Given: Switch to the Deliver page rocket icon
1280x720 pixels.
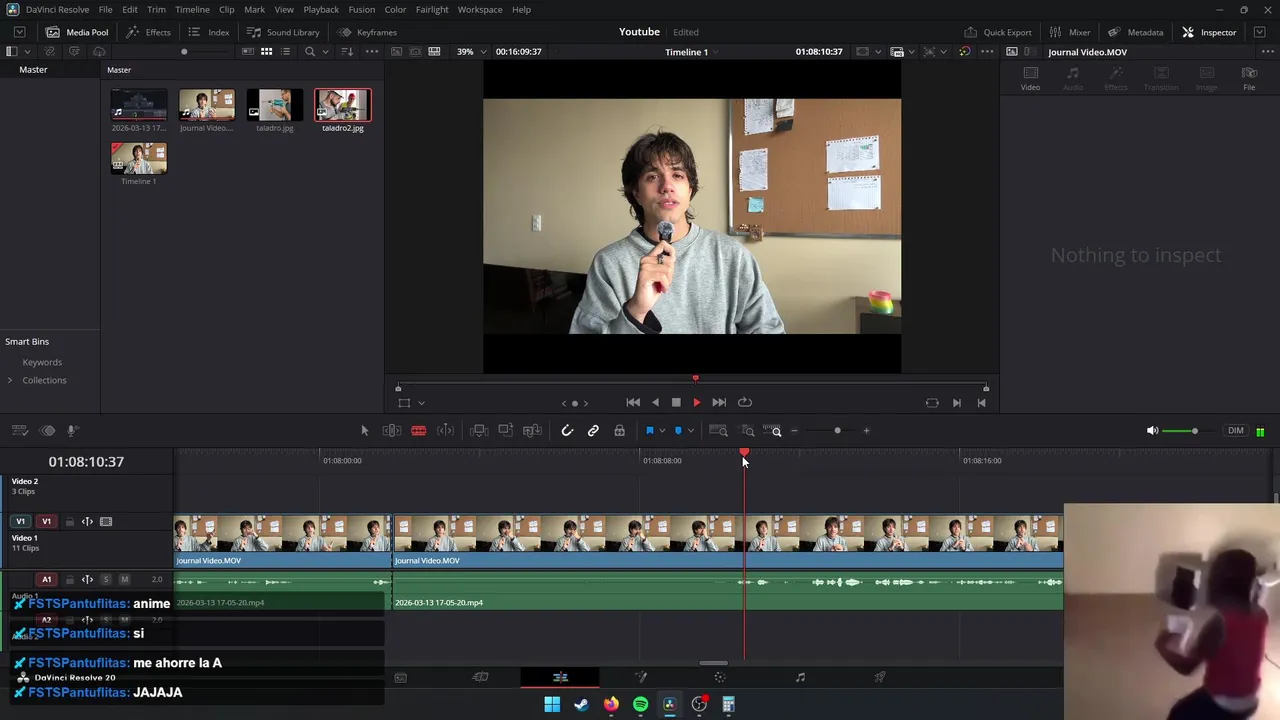Looking at the screenshot, I should (x=880, y=677).
